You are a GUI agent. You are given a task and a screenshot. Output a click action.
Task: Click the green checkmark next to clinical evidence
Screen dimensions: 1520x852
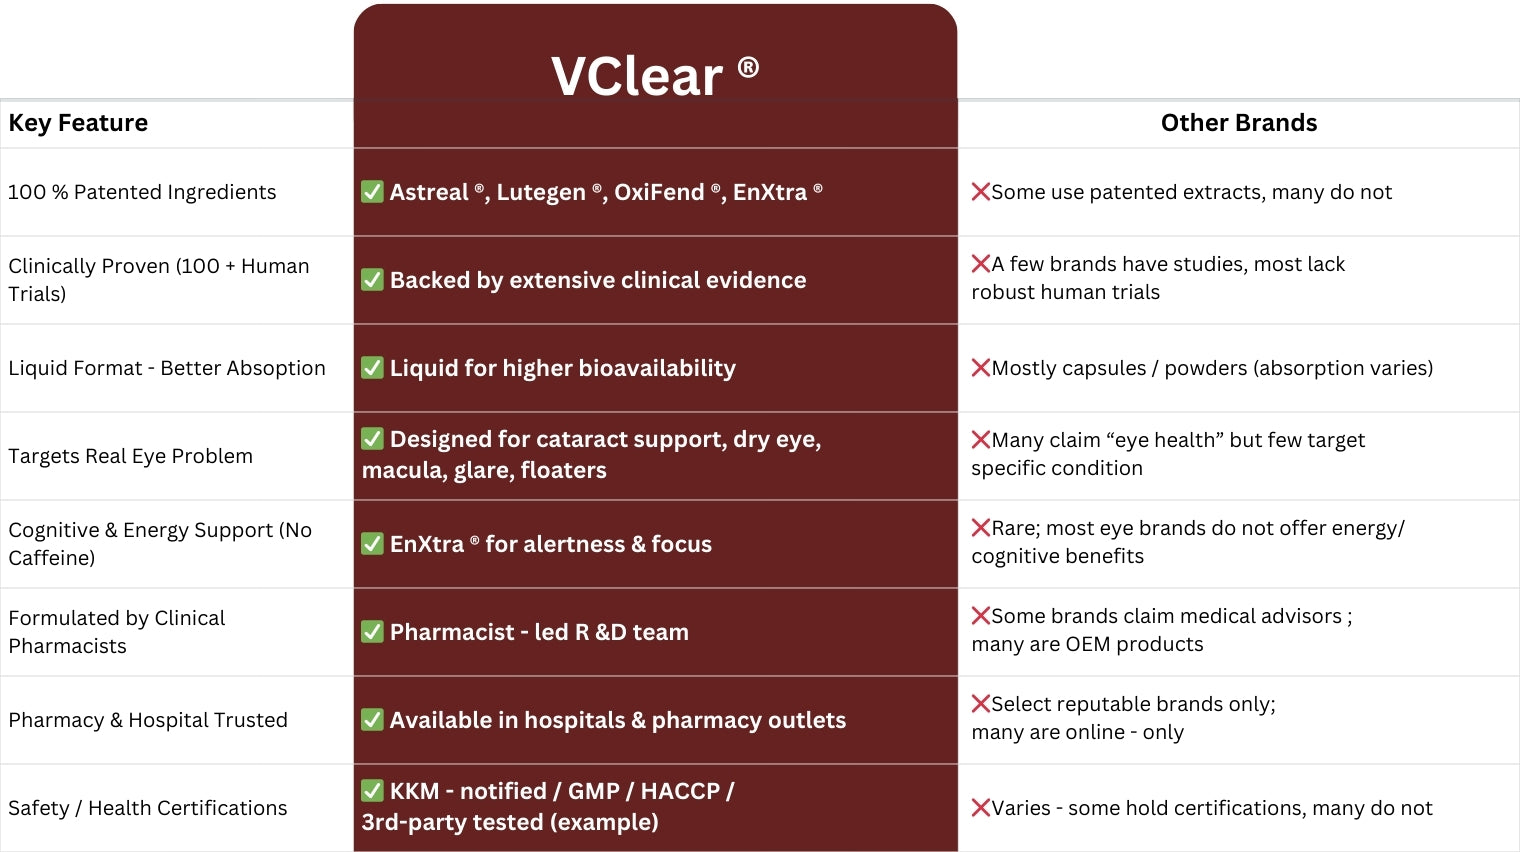point(372,280)
